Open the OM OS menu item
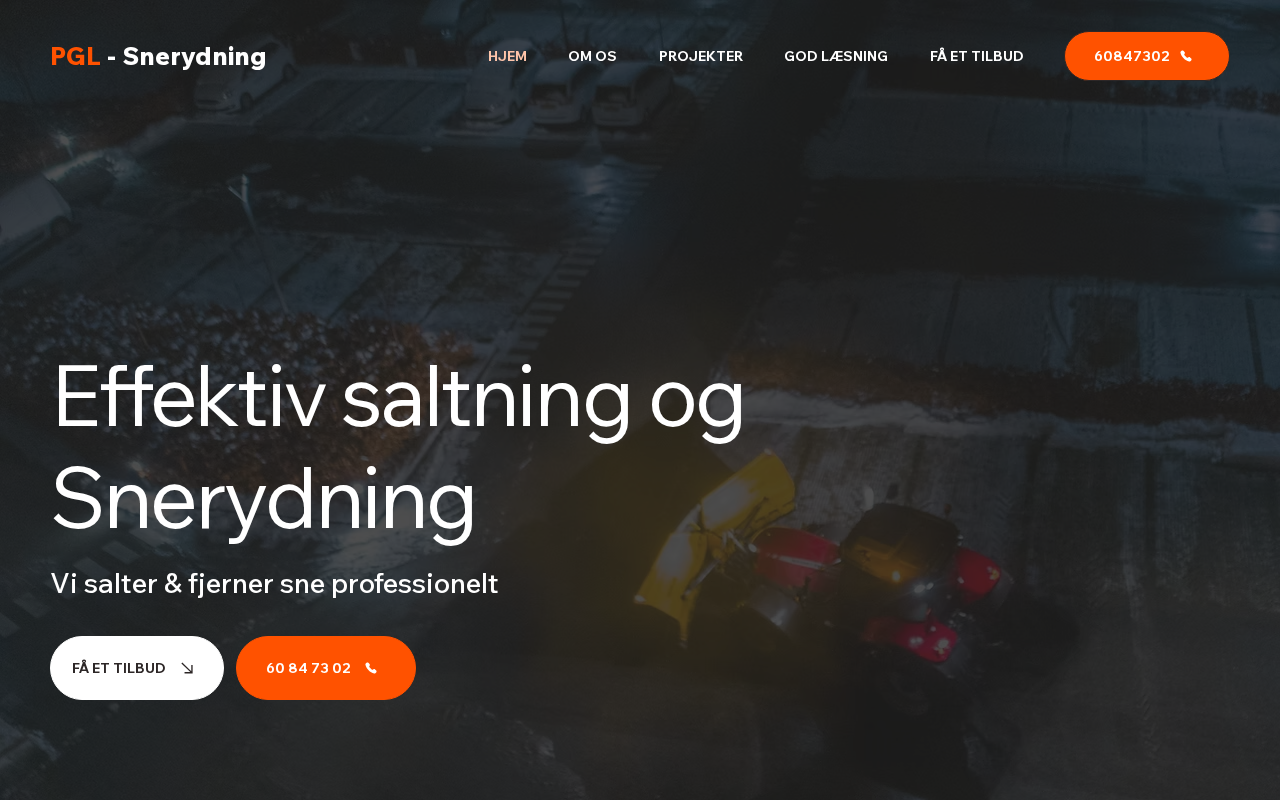 [x=592, y=56]
